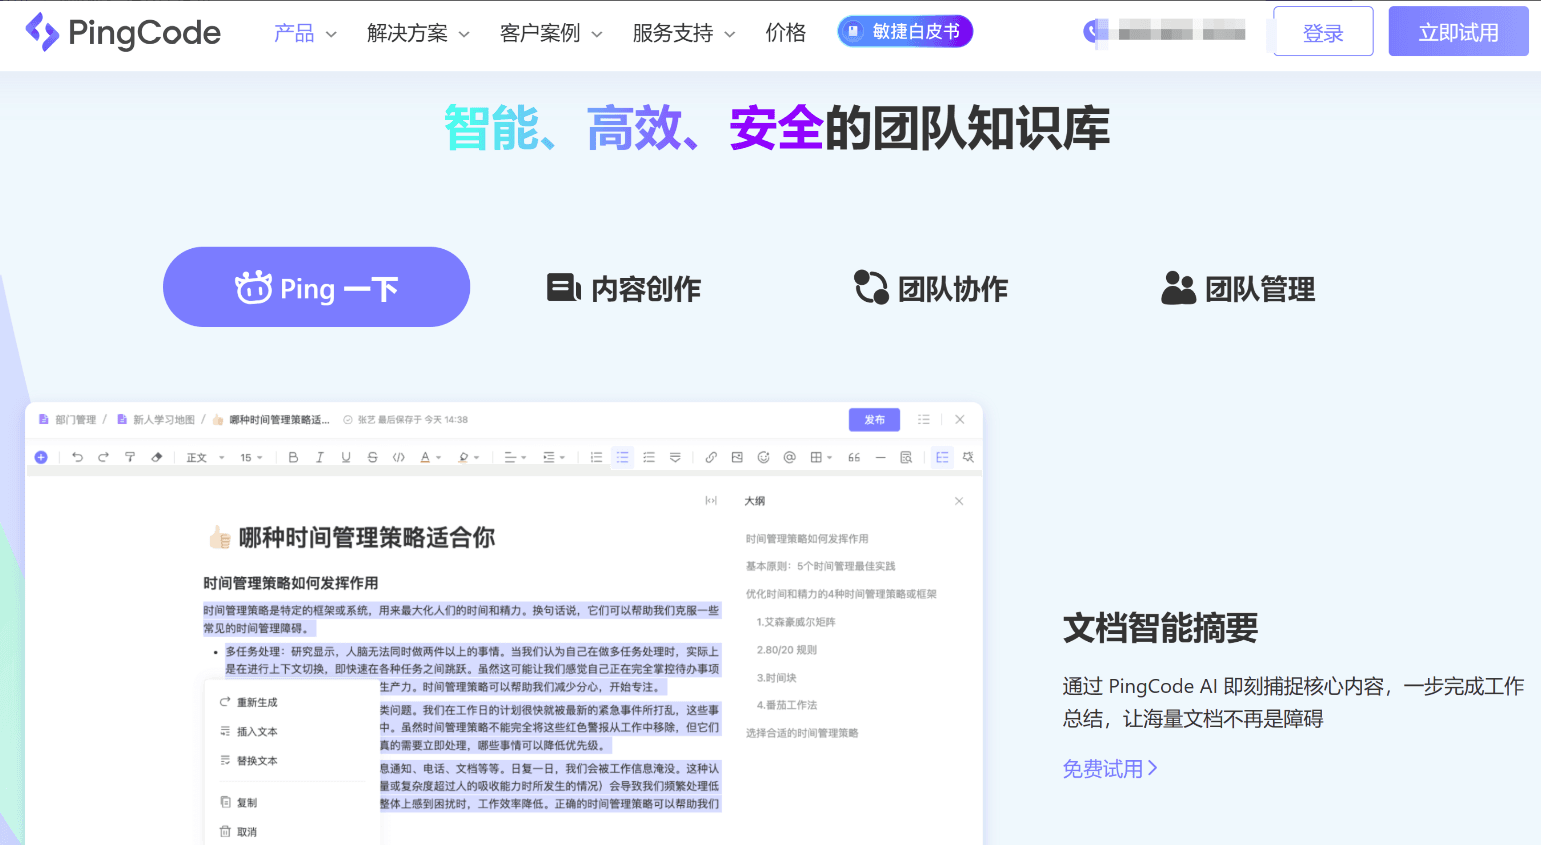Click the undo arrow in the editor toolbar
Screen dimensions: 1541x845
click(x=77, y=457)
